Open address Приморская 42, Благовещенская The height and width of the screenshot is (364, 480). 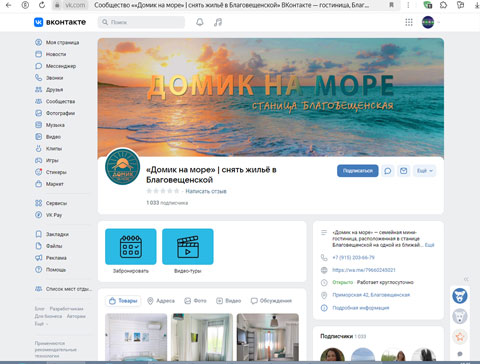pos(371,295)
